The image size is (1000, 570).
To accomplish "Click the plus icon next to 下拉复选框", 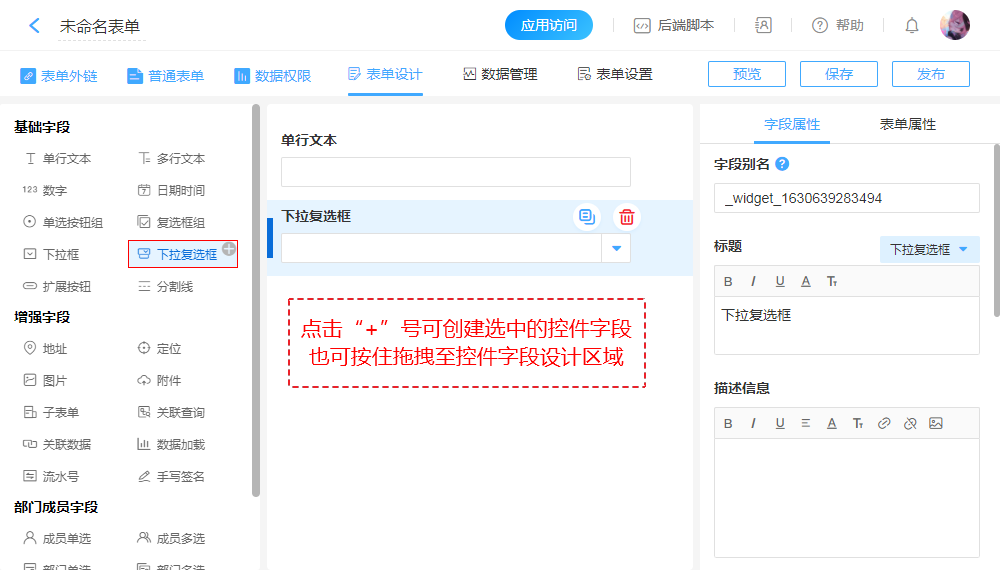I will 229,248.
